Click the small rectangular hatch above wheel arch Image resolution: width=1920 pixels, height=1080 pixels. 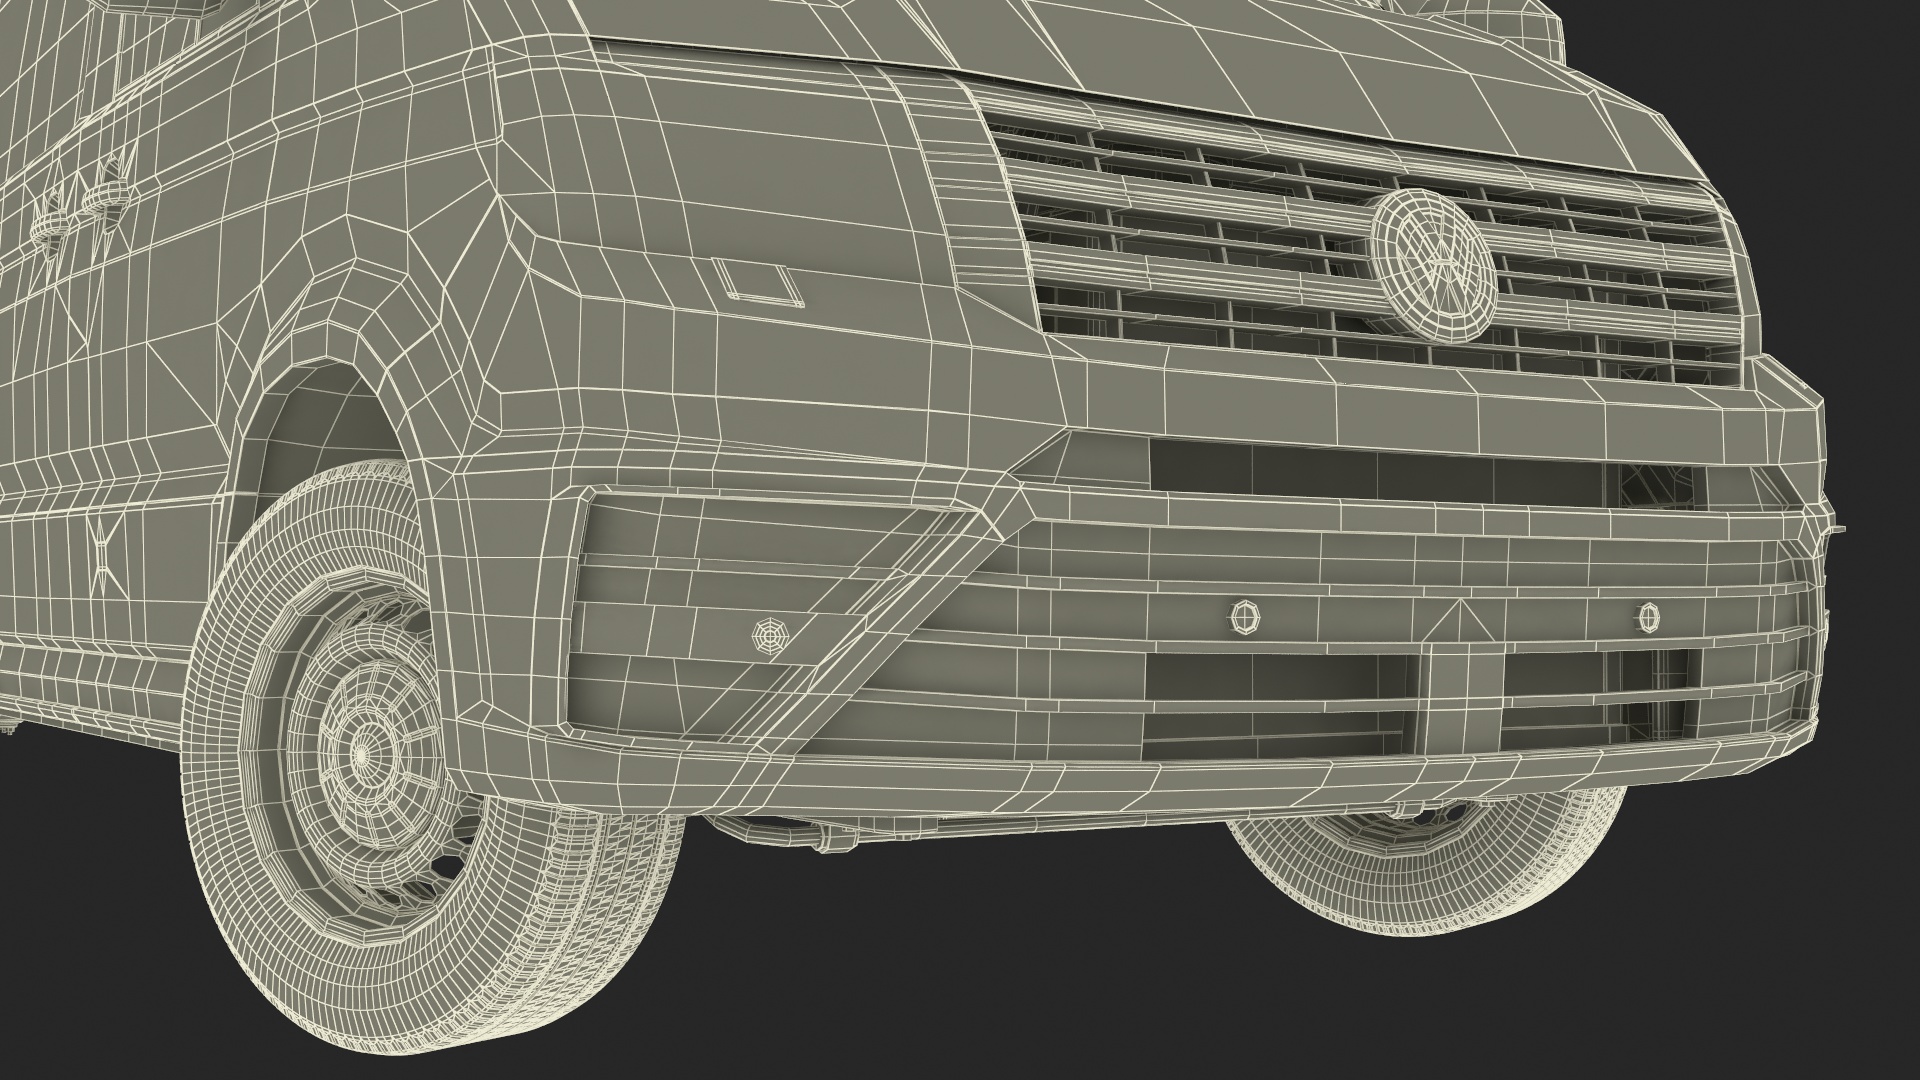[x=756, y=281]
